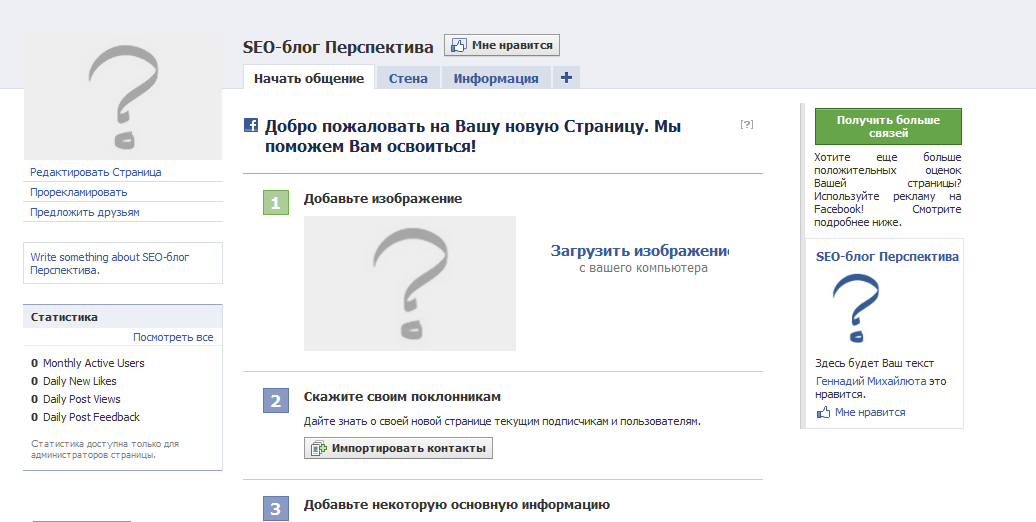Click the "Daily Post Views" statistic
The width and height of the screenshot is (1036, 522).
pyautogui.click(x=75, y=398)
